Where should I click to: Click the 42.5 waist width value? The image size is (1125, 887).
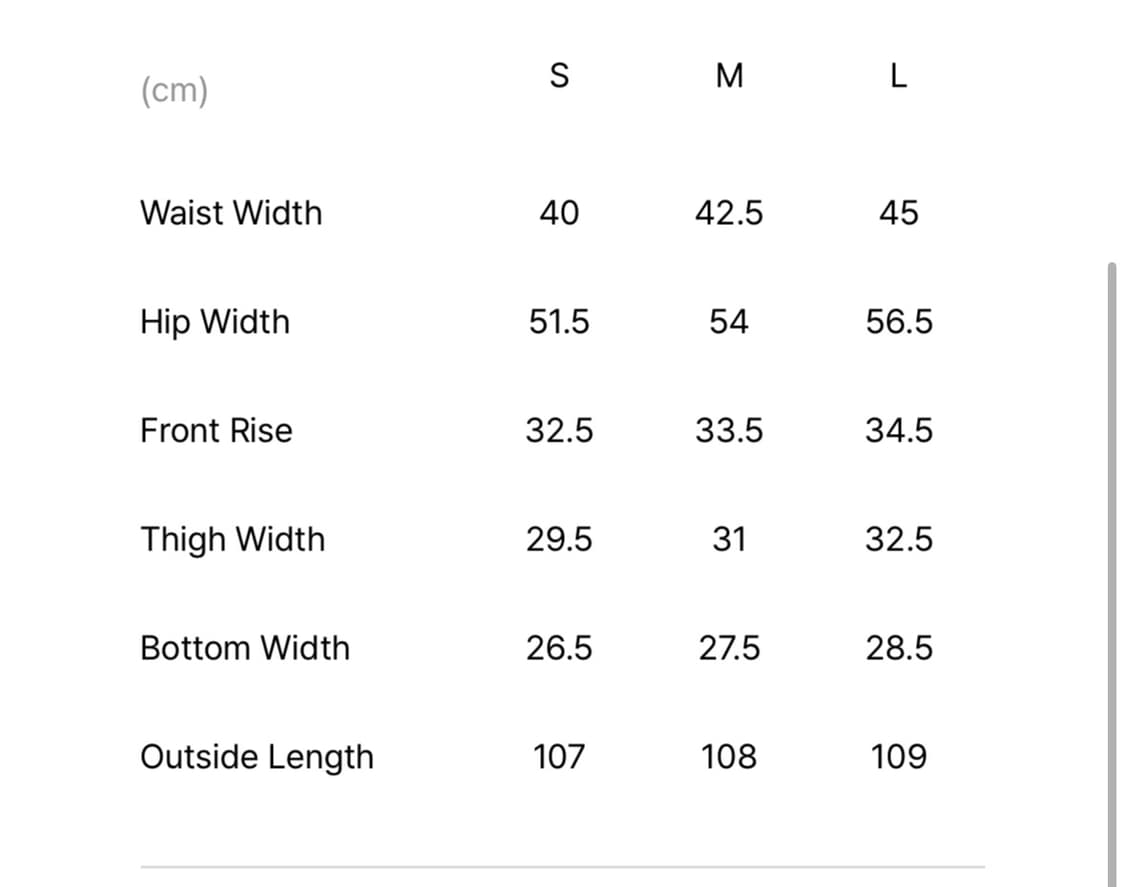point(729,213)
